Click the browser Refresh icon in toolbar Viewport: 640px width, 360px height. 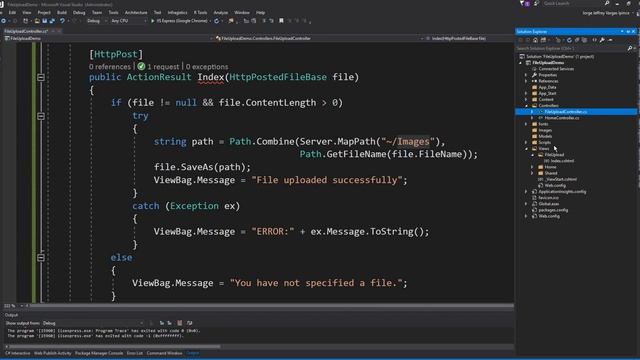tap(216, 20)
